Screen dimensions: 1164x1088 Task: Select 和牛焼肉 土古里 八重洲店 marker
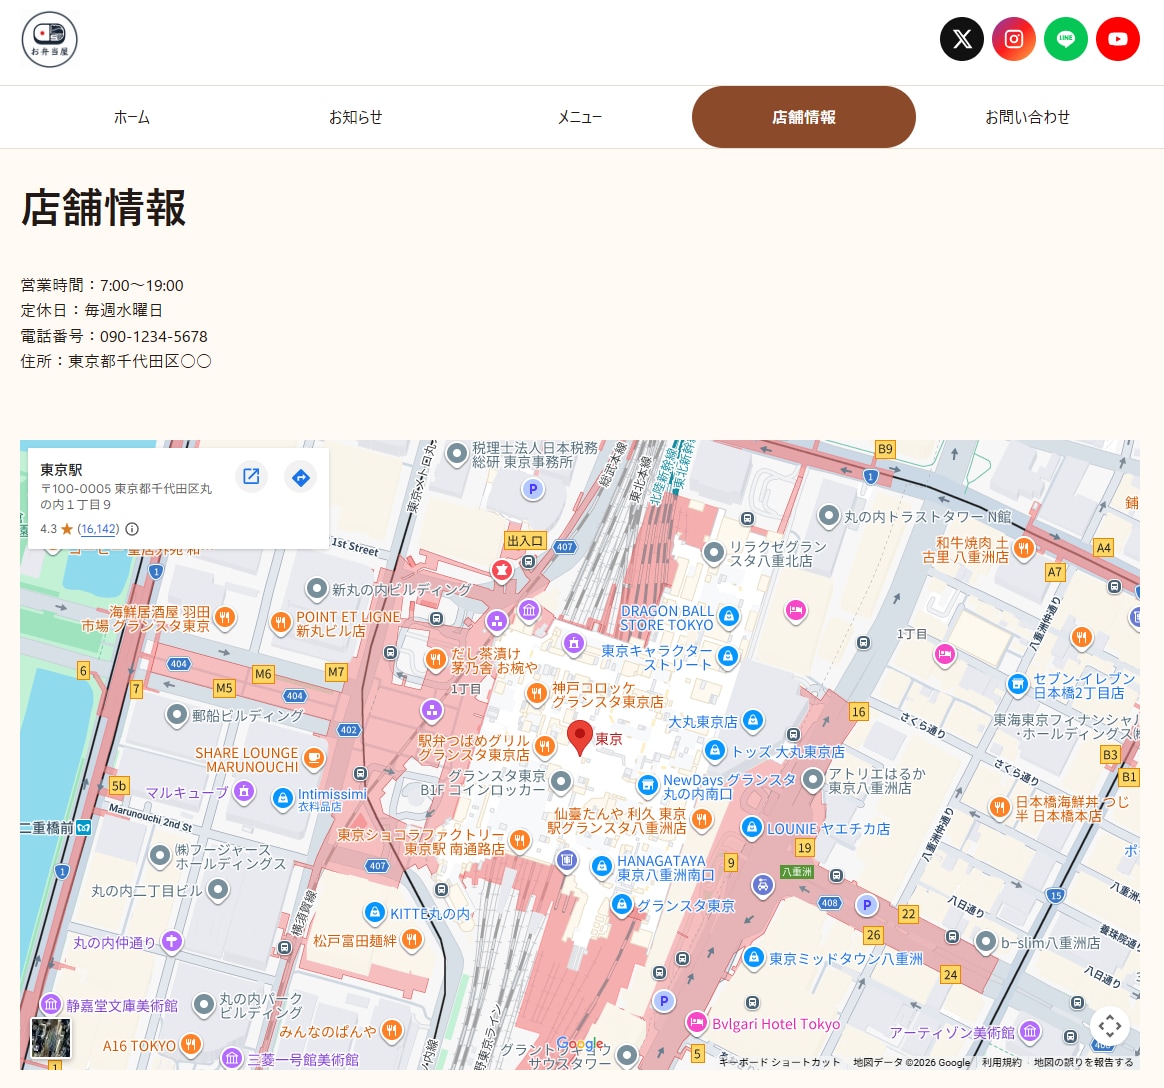tap(1024, 548)
